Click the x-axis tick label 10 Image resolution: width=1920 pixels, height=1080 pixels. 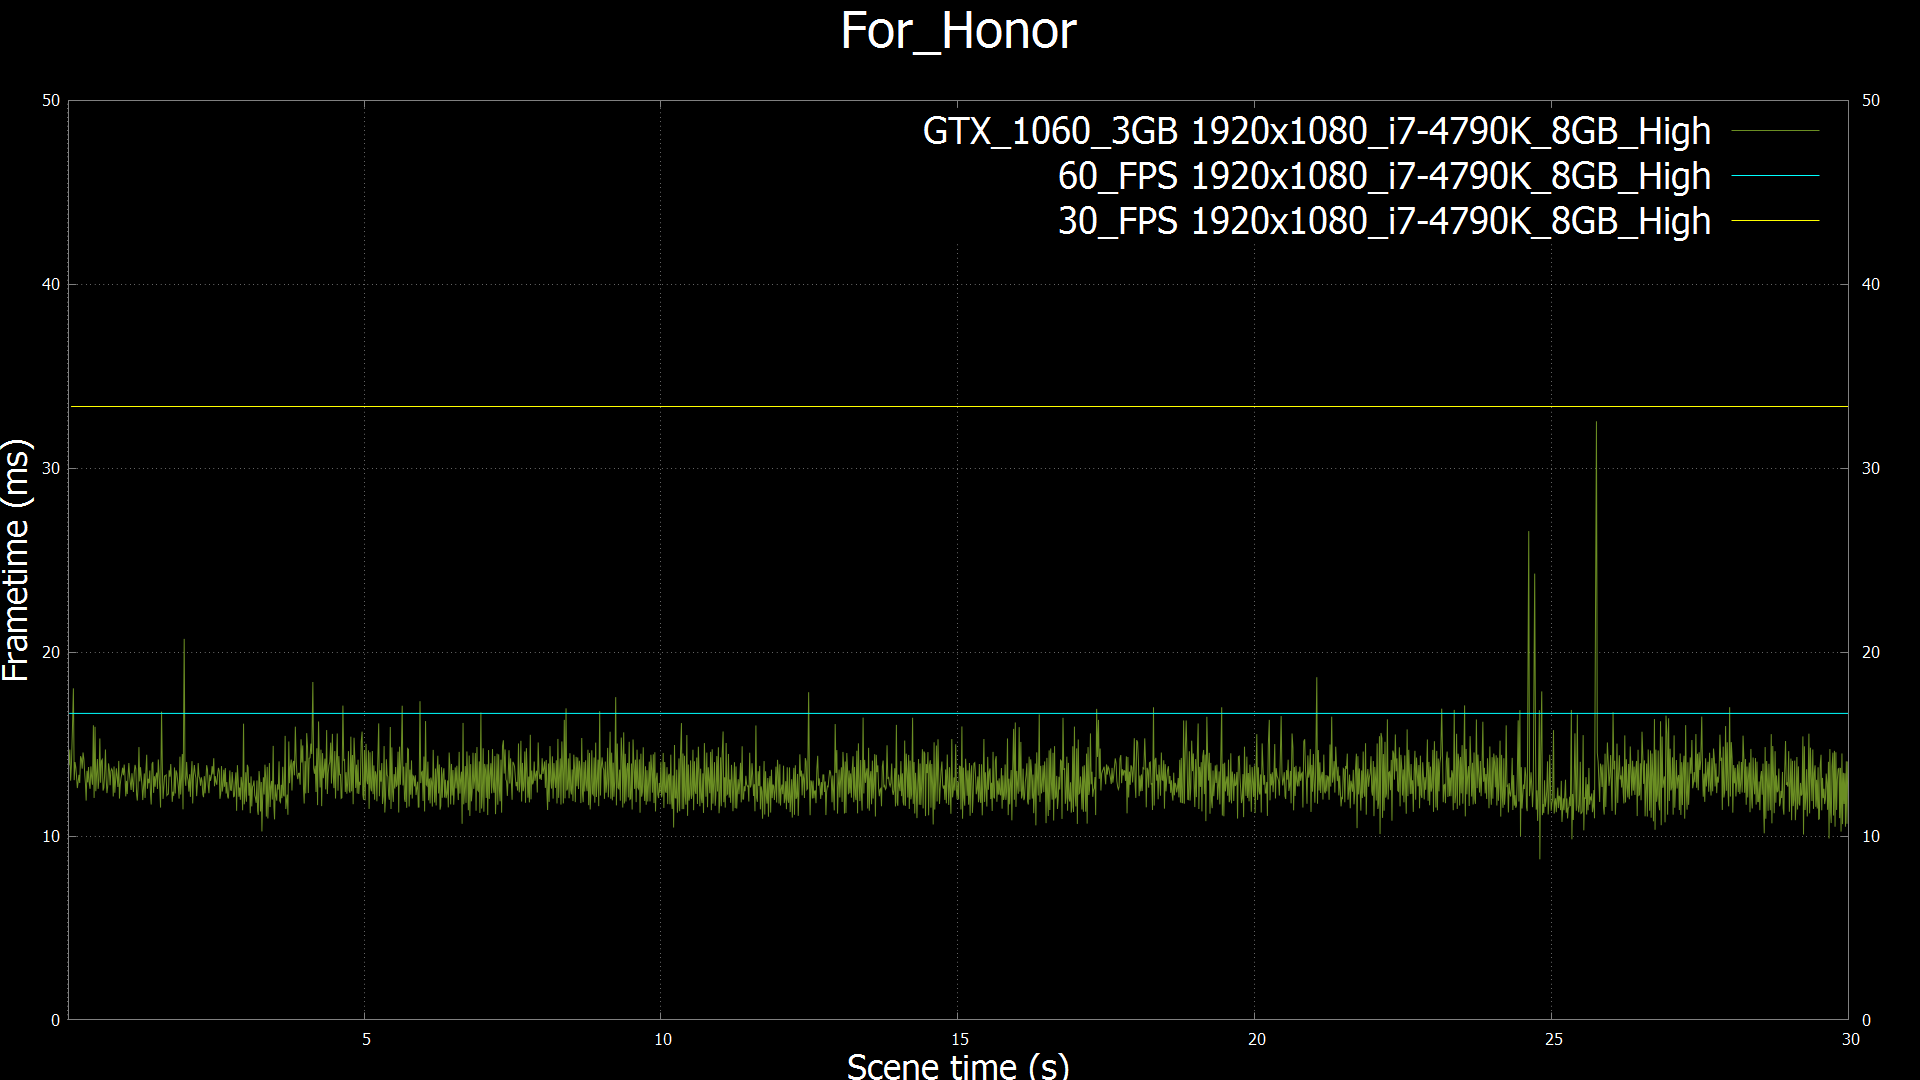[x=663, y=1040]
